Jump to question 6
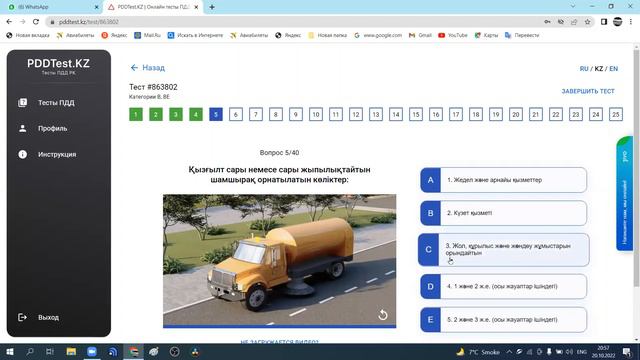The image size is (640, 360). click(236, 115)
